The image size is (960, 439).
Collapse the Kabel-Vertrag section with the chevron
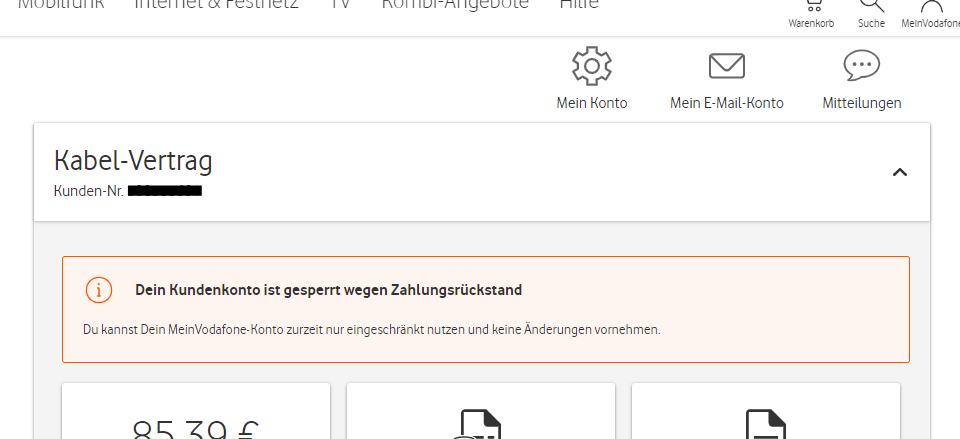click(x=899, y=172)
